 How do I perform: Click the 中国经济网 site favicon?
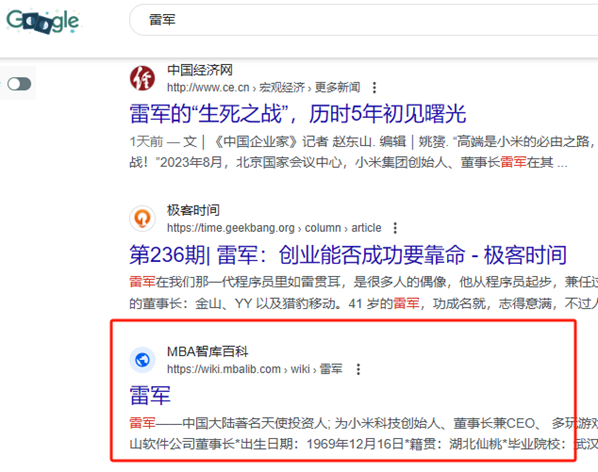point(142,78)
